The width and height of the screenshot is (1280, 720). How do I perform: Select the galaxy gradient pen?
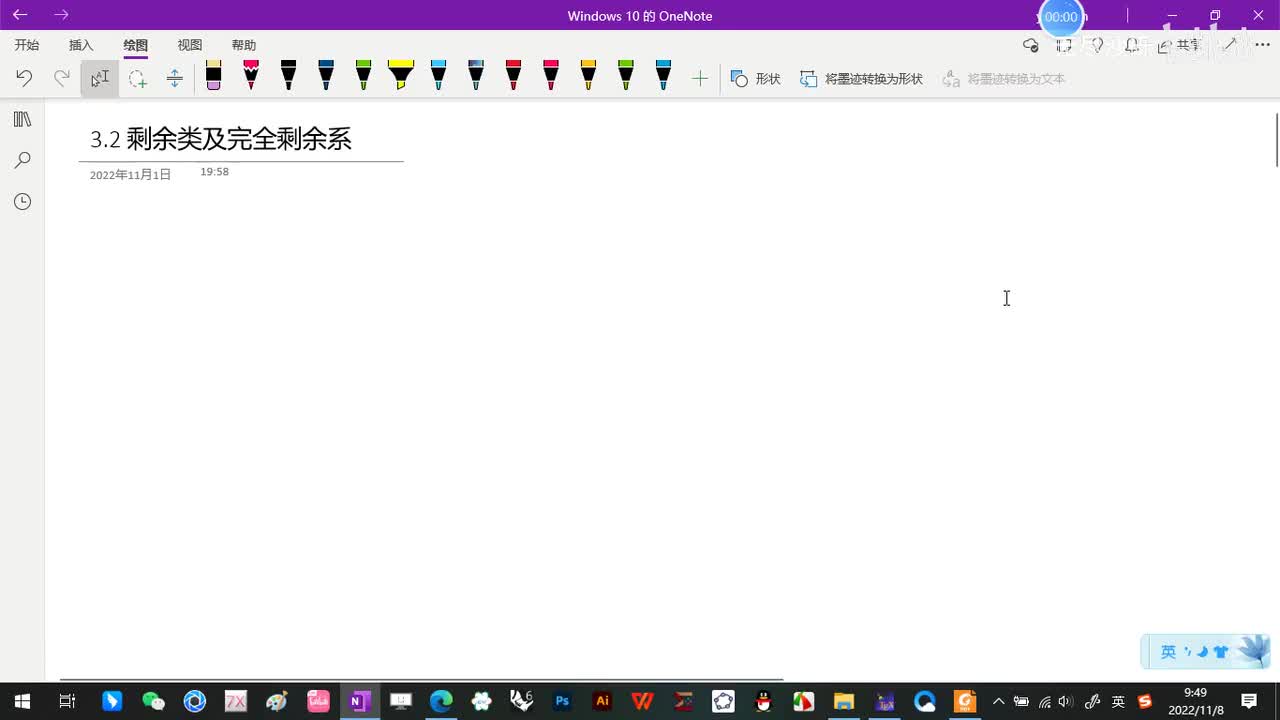(476, 75)
